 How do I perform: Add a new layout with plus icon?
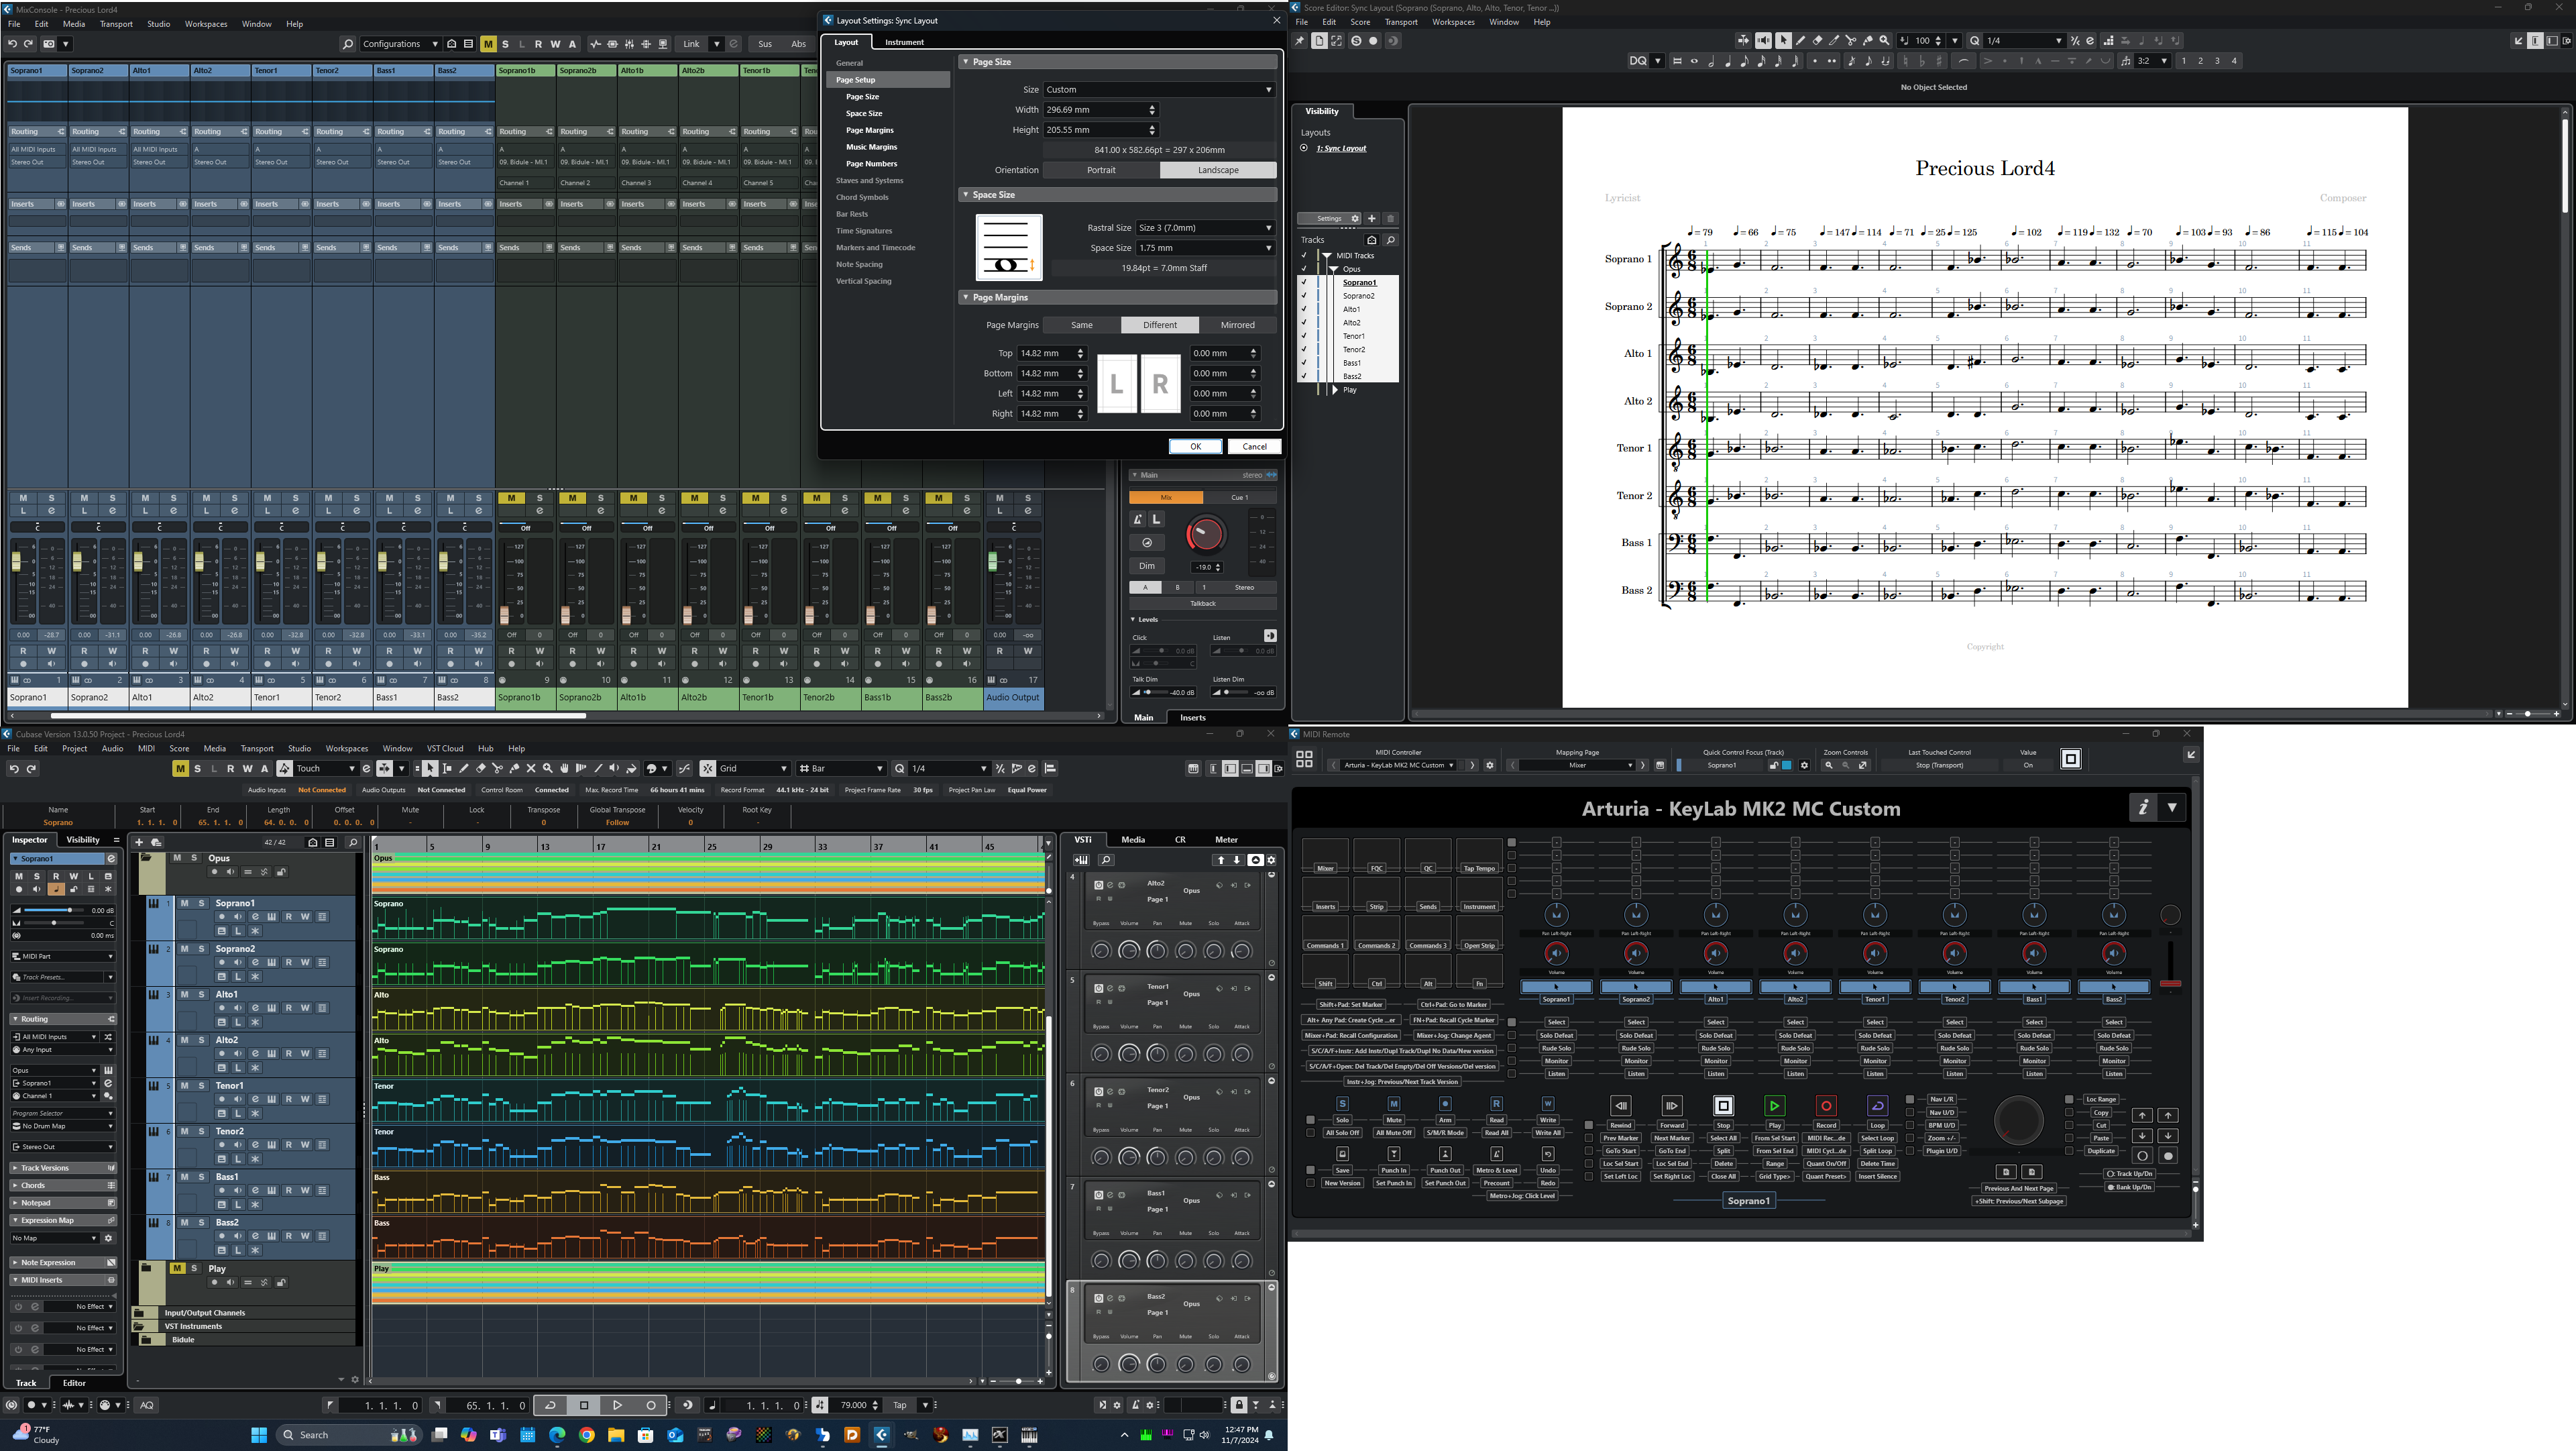pyautogui.click(x=1372, y=219)
